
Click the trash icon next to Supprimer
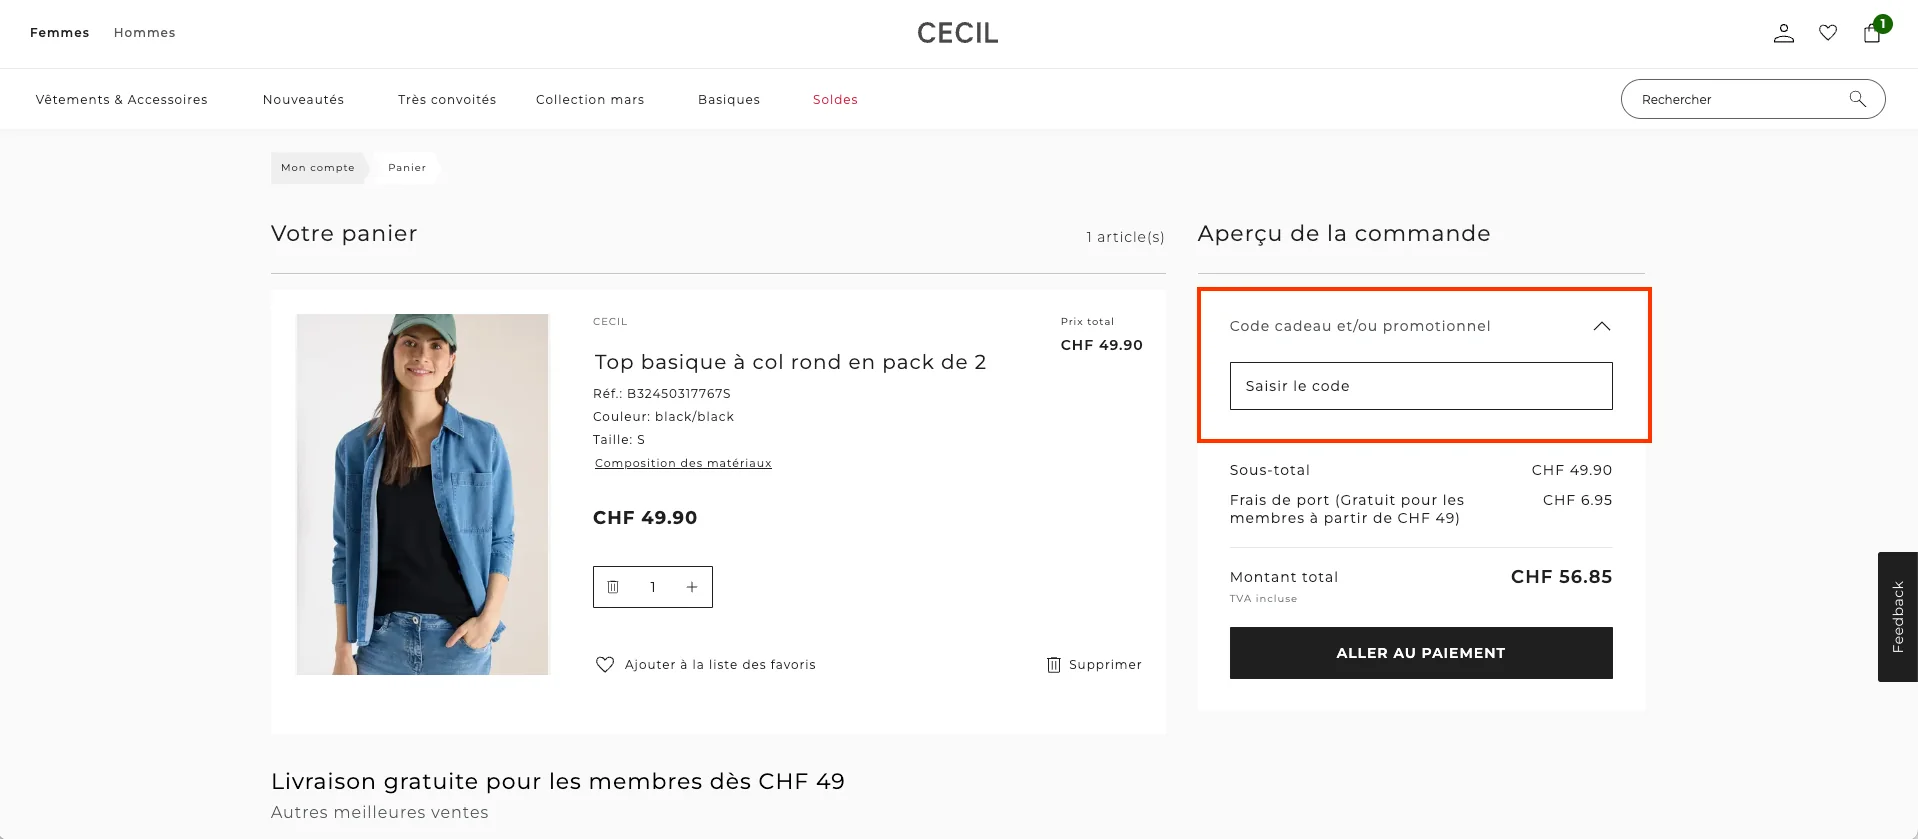[1053, 664]
